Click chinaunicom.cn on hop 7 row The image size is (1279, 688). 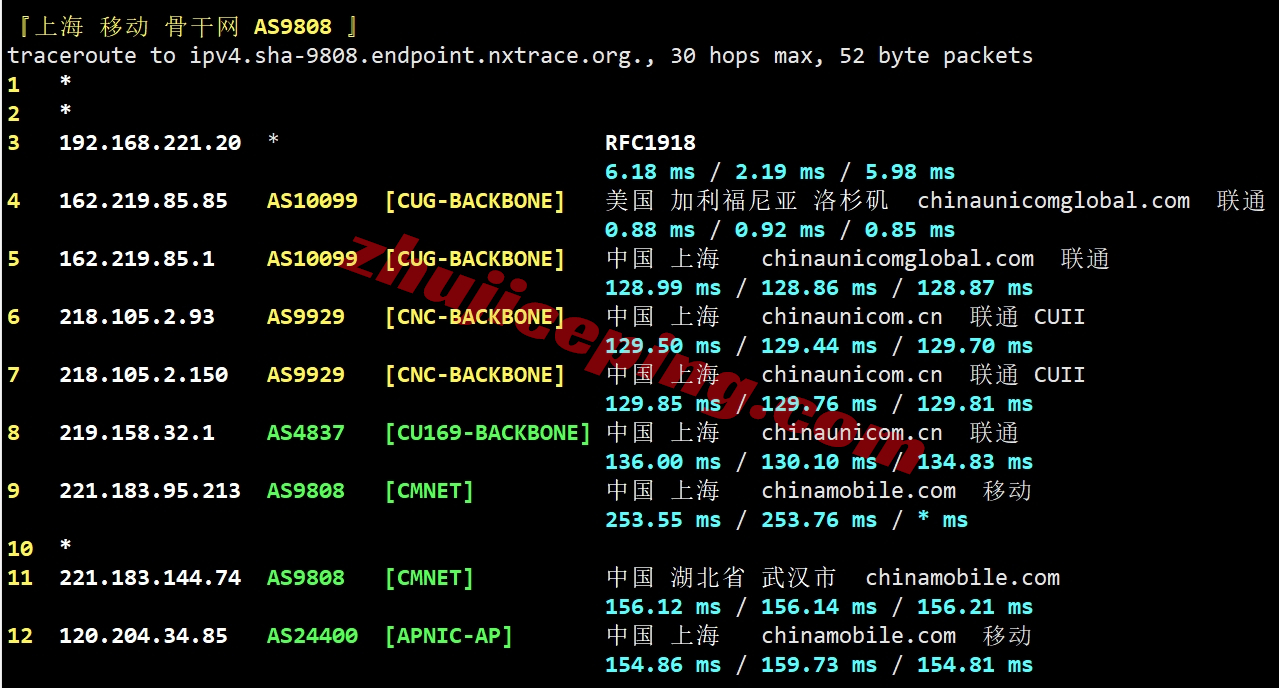[x=852, y=375]
